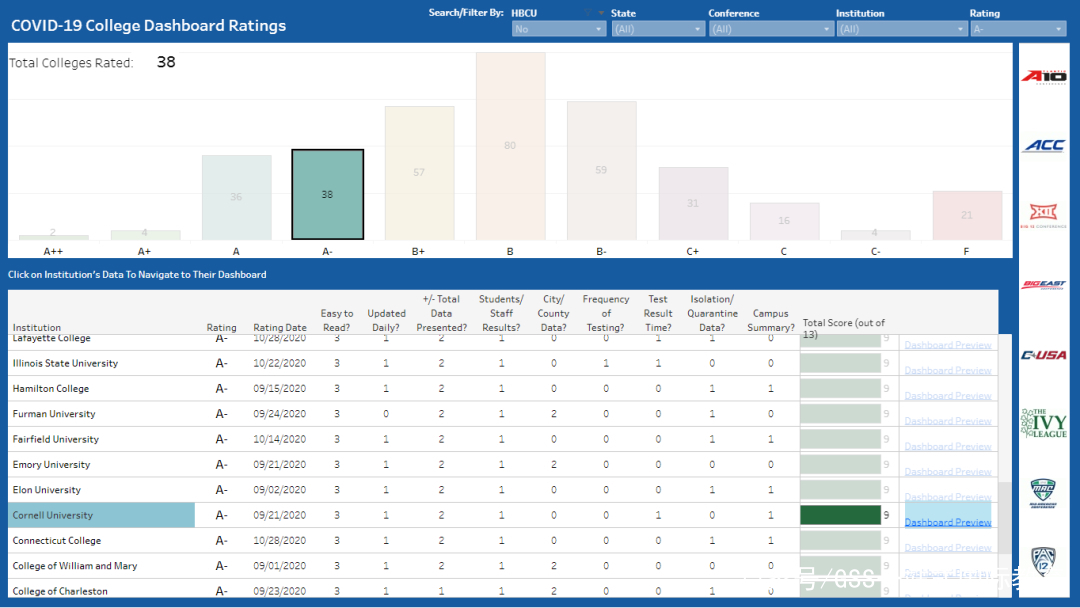Viewport: 1080px width, 608px height.
Task: Click the A- bar showing 38
Action: coord(327,195)
